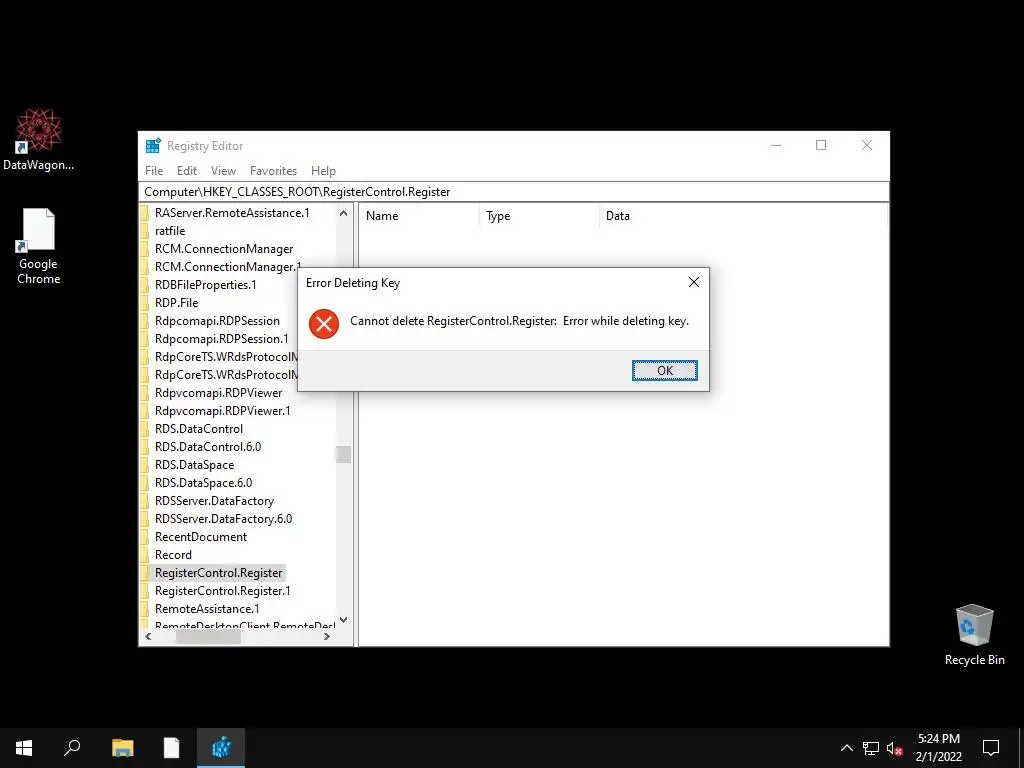Select the RecentDocument key
The image size is (1024, 768).
[x=200, y=537]
